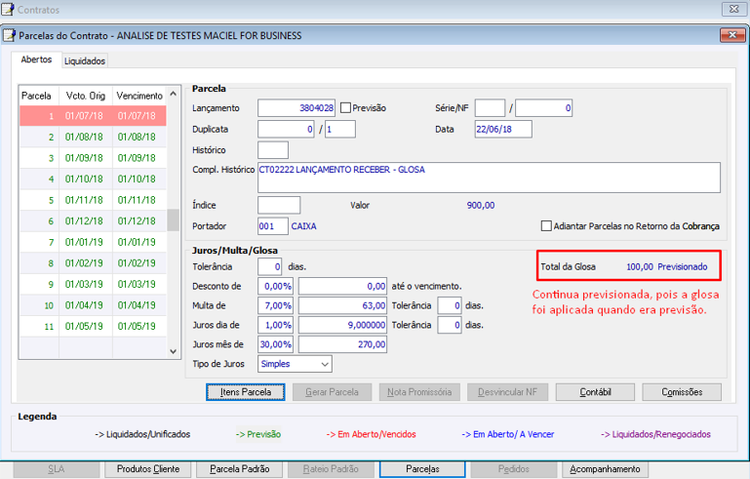
Task: Select the Abertos tab
Action: tap(36, 59)
